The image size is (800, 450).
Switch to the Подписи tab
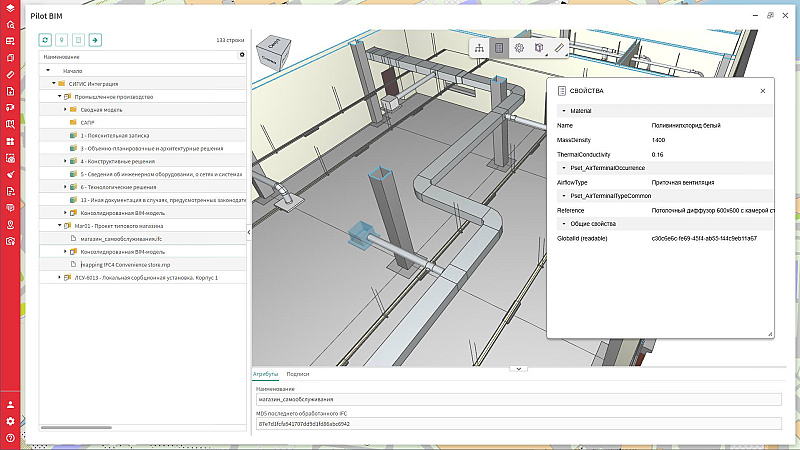tap(297, 373)
